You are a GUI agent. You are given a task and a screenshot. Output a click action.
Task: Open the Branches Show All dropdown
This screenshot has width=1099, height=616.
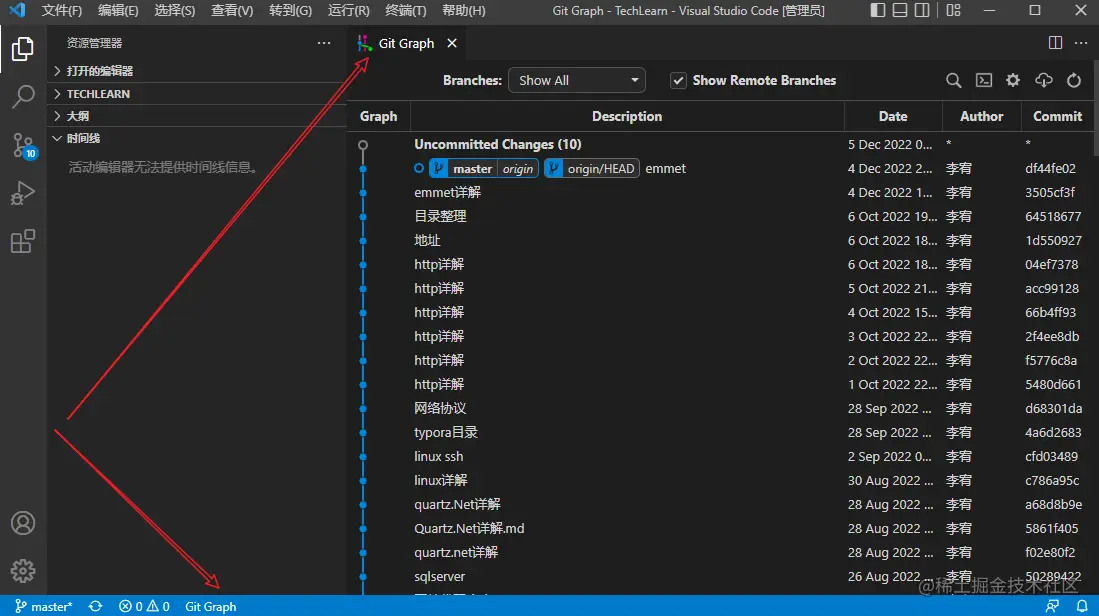coord(577,81)
